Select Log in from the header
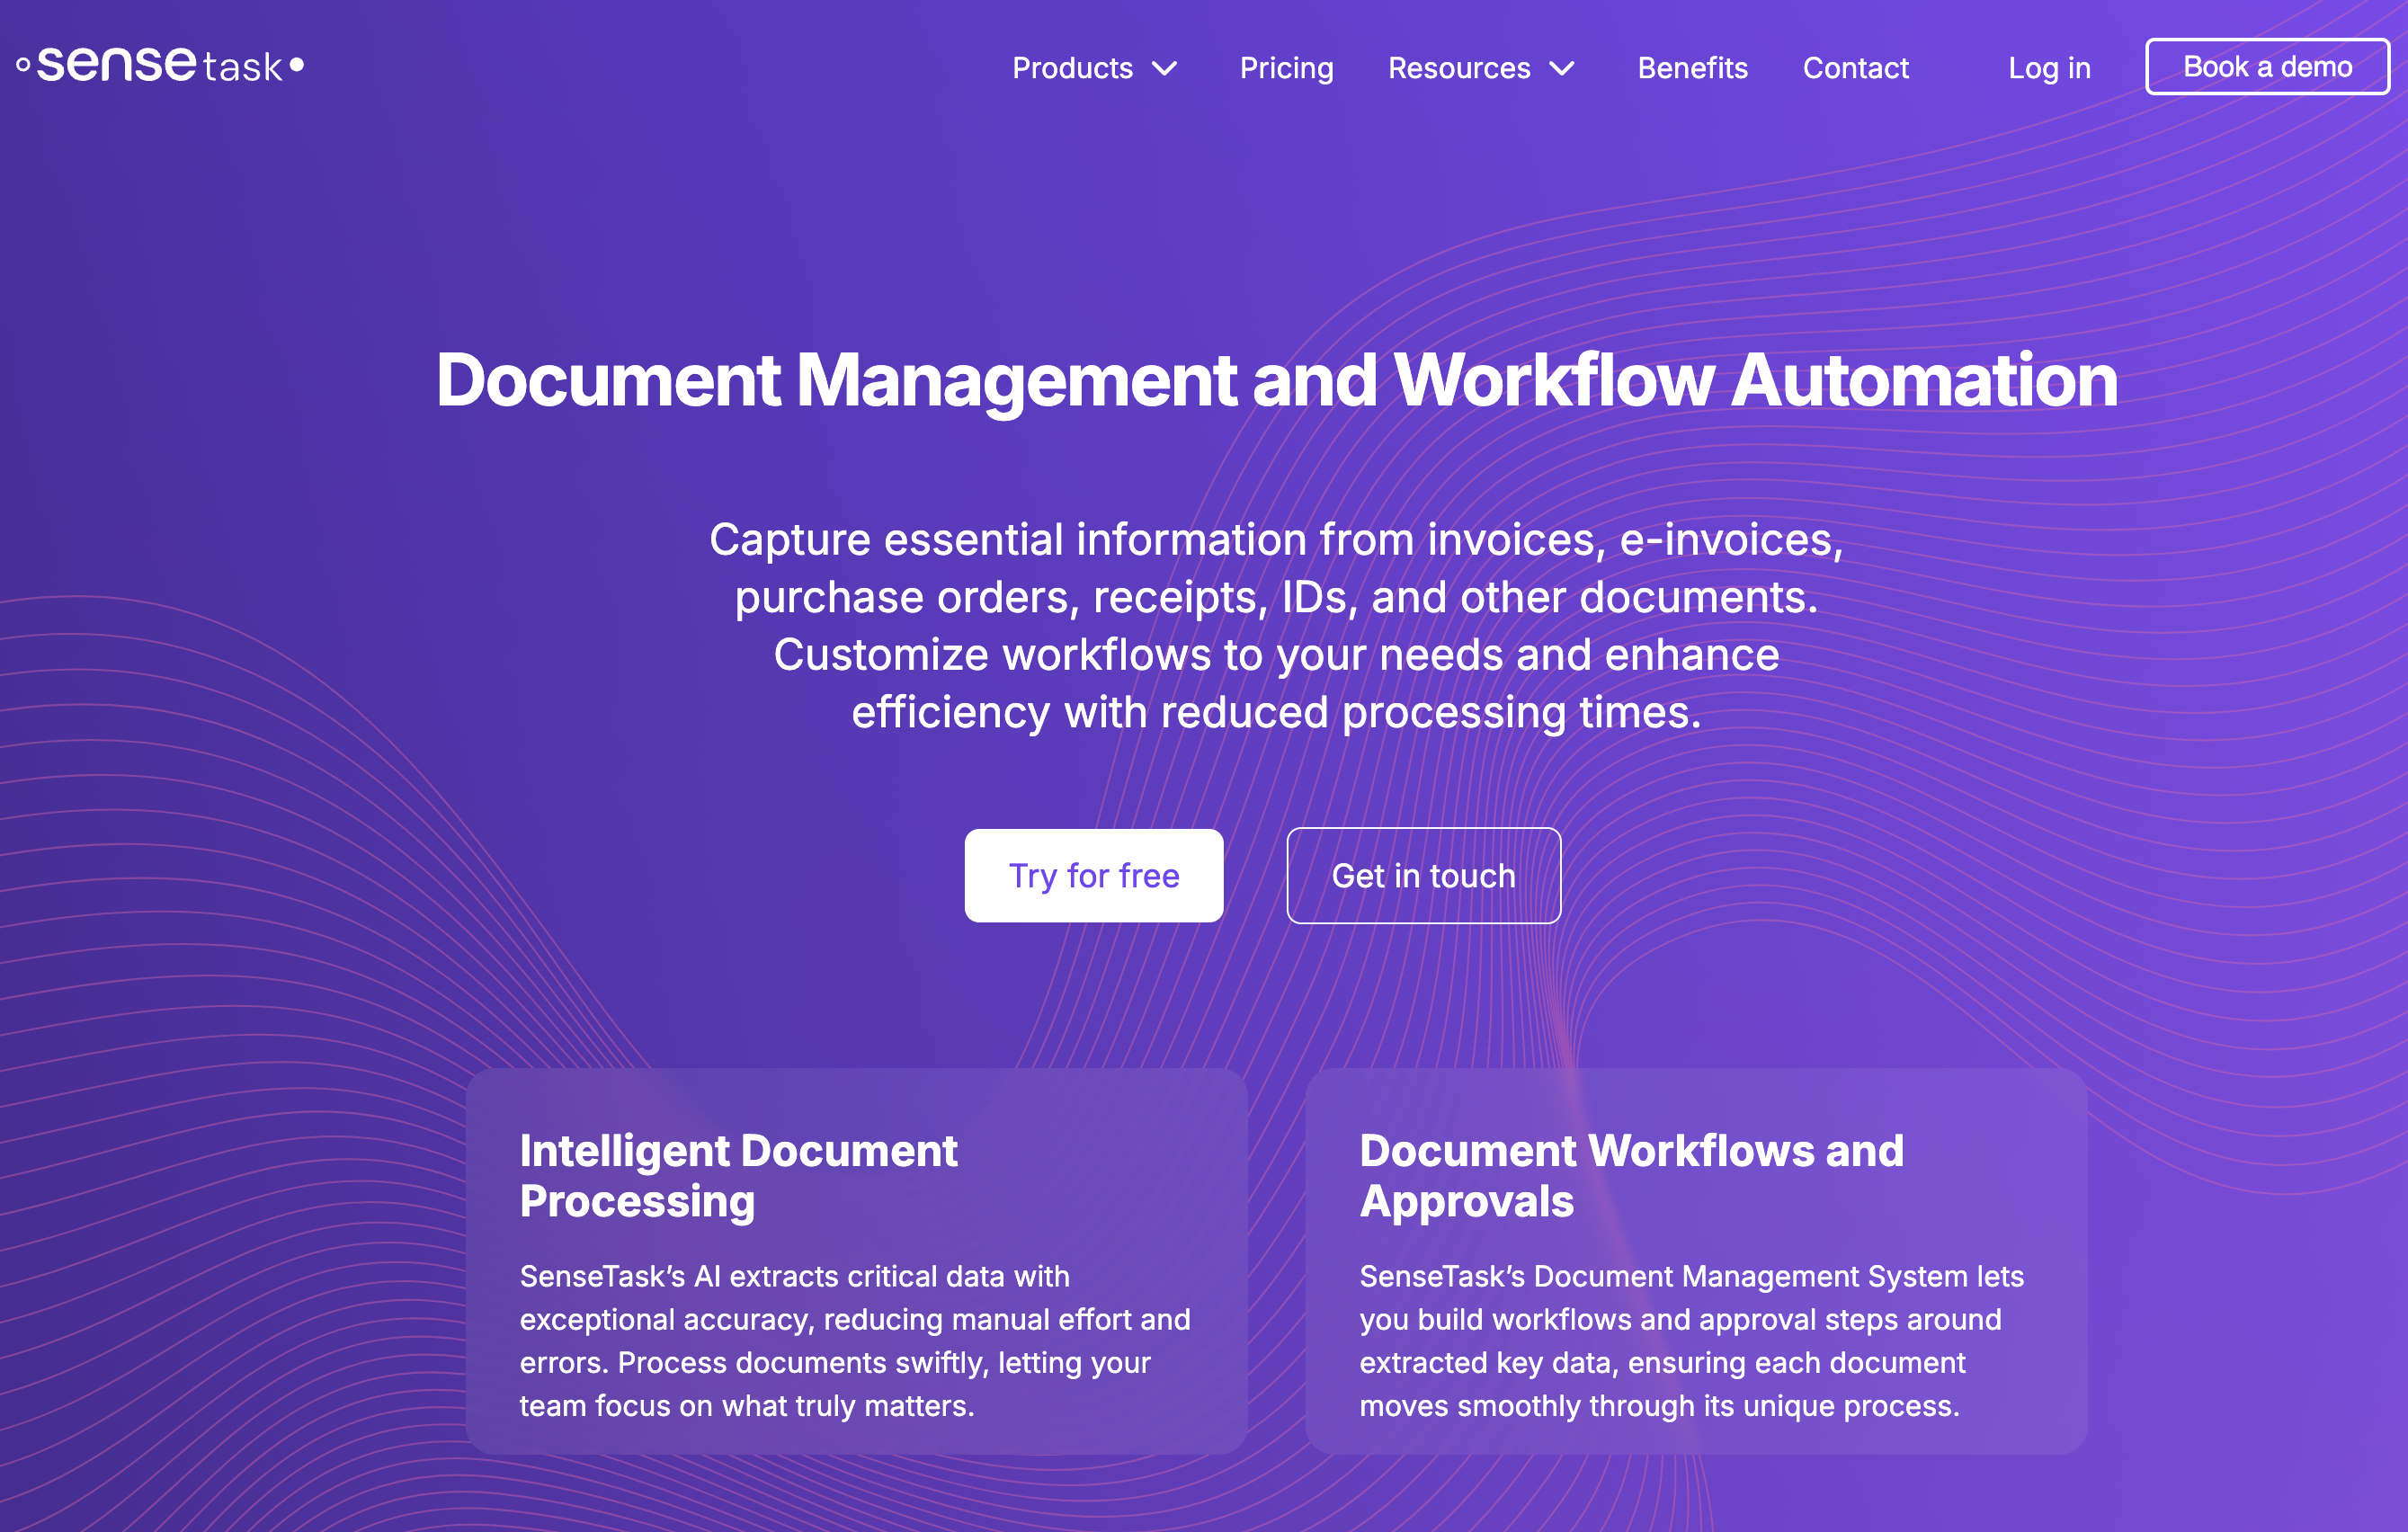Image resolution: width=2408 pixels, height=1532 pixels. 2049,68
